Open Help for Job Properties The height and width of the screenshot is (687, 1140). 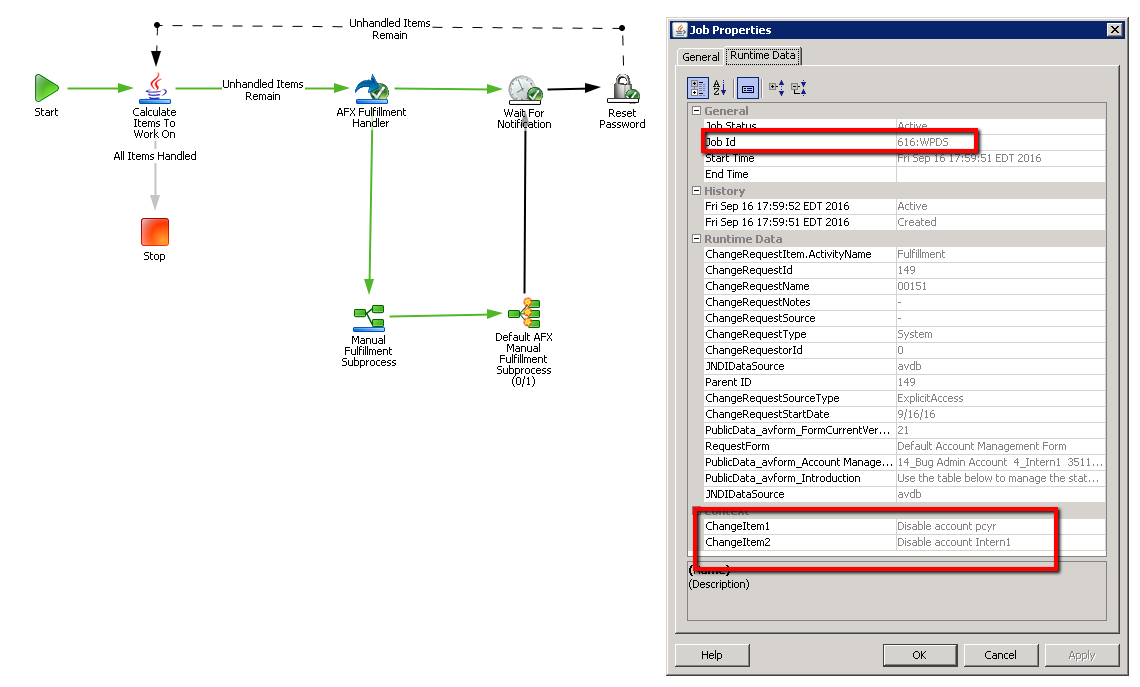click(712, 655)
